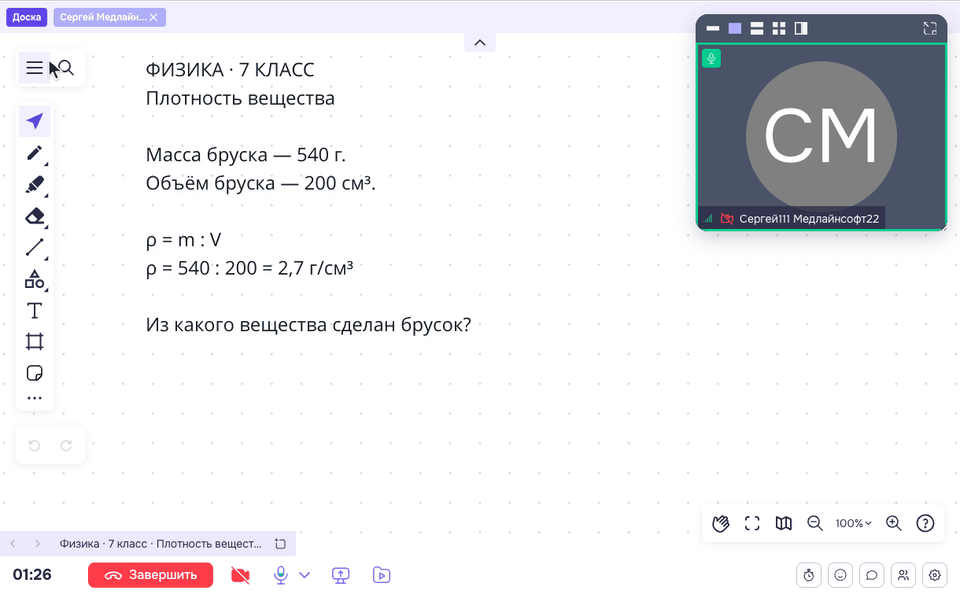Screen dimensions: 960x594
Task: Close the Сергей Медлайн tab
Action: 154,17
